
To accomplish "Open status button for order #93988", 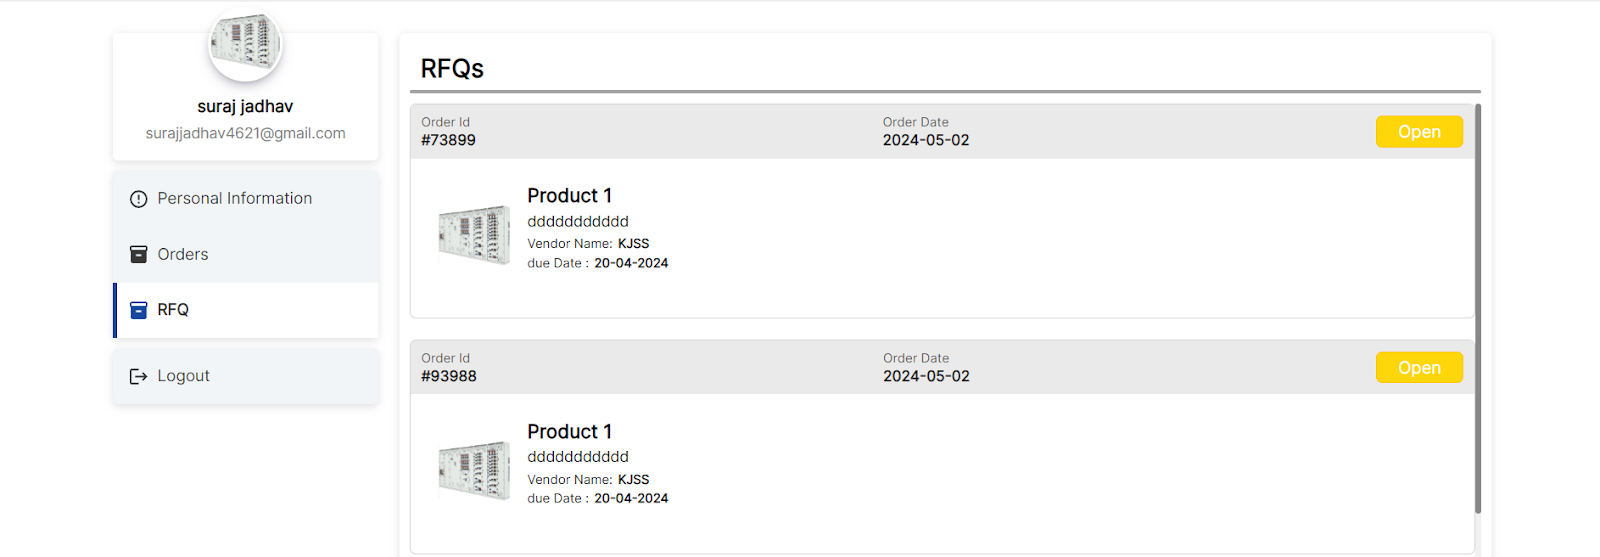I will [x=1419, y=368].
